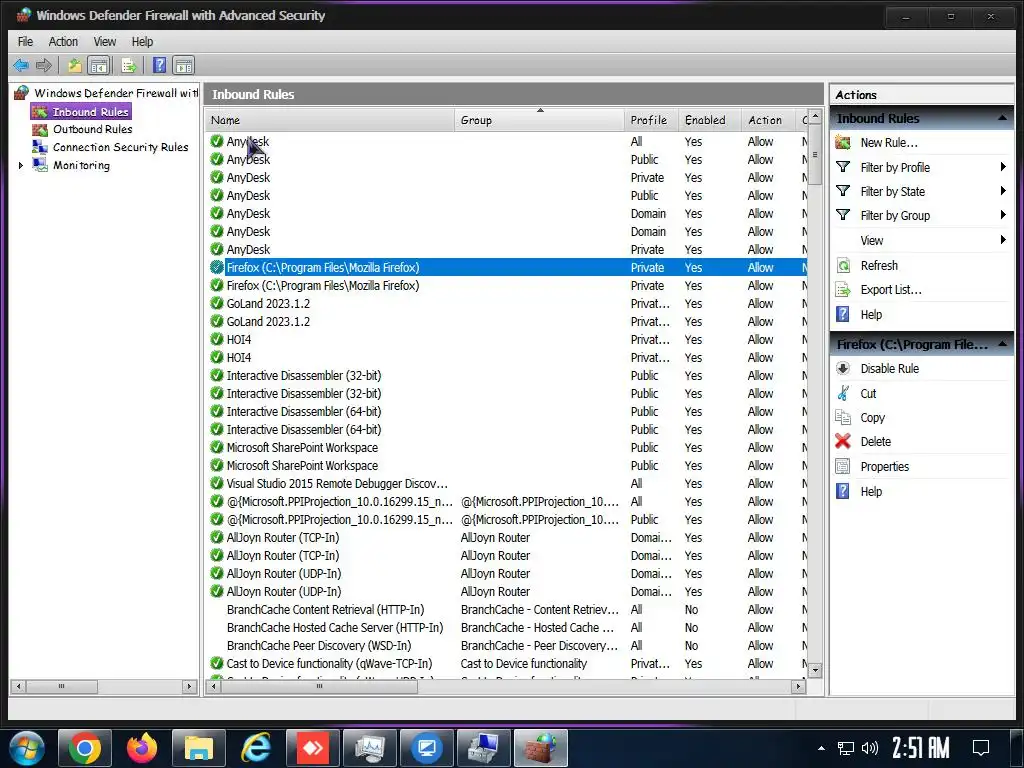Click the Copy action
This screenshot has width=1024, height=768.
click(x=872, y=417)
